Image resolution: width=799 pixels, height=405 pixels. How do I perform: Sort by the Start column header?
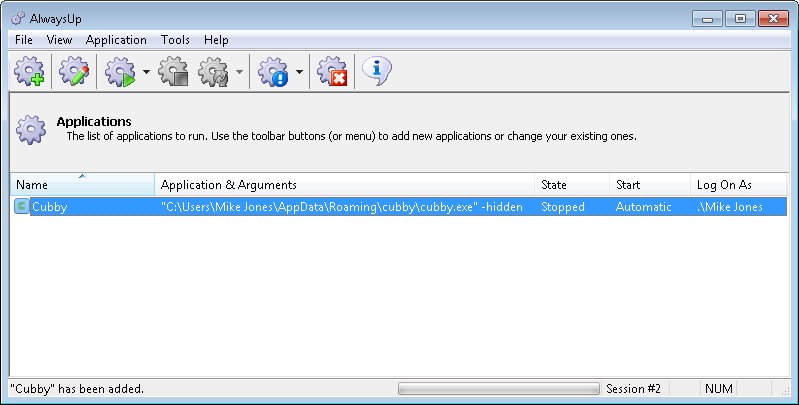point(650,184)
